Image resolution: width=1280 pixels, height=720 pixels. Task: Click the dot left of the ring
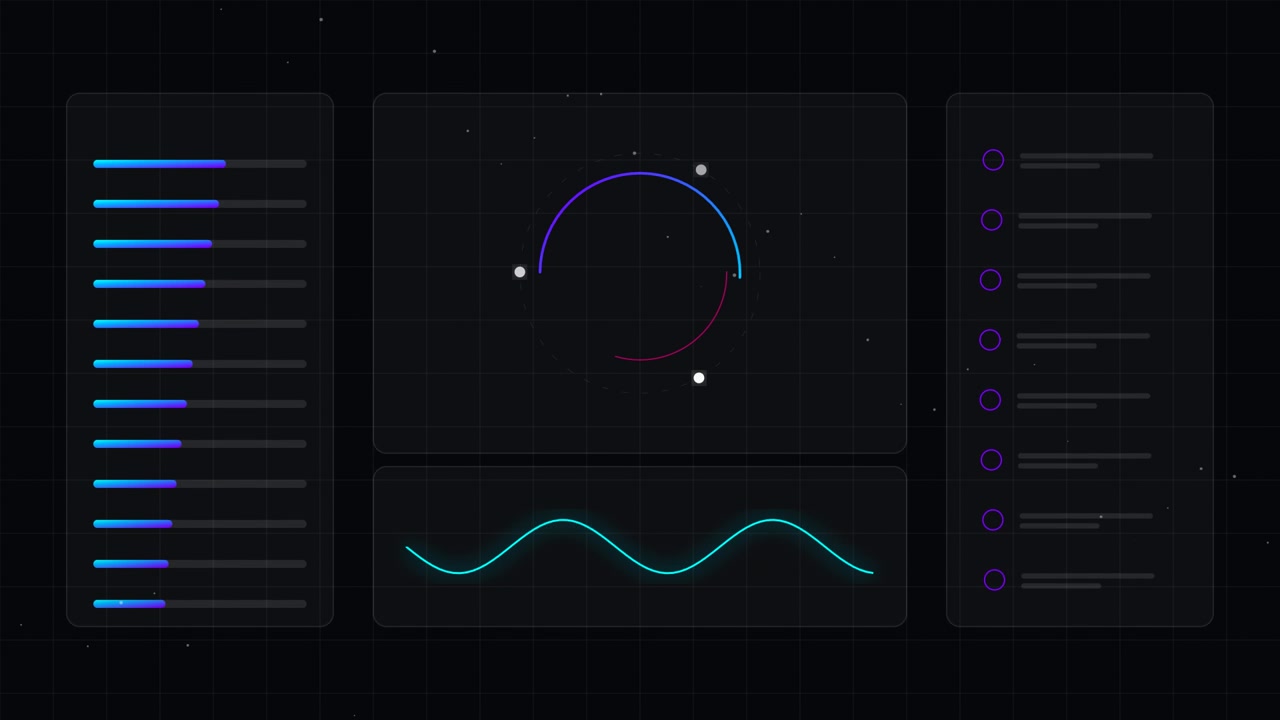(520, 272)
